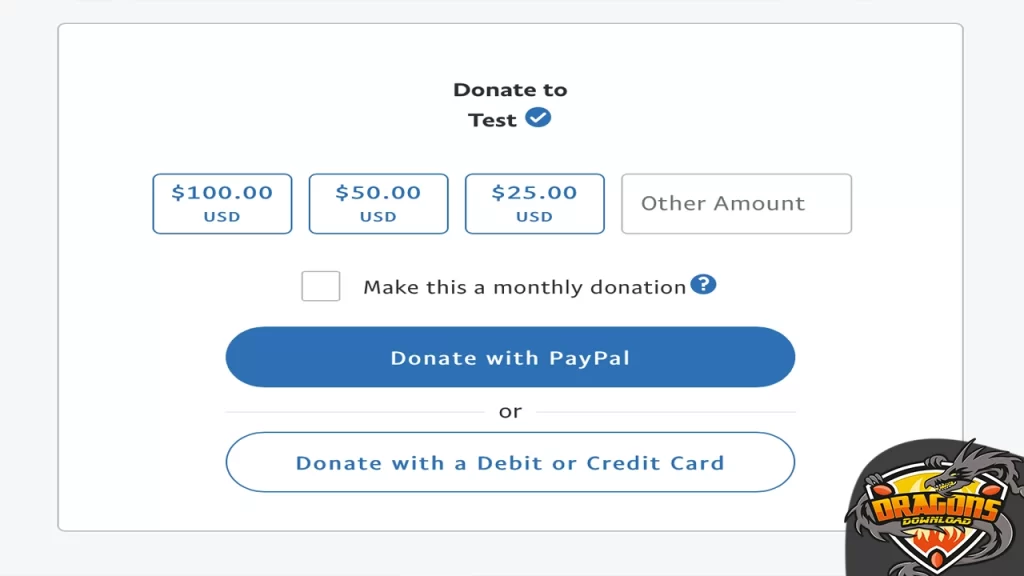Select the Other Amount custom donation box
The height and width of the screenshot is (576, 1024).
[736, 203]
